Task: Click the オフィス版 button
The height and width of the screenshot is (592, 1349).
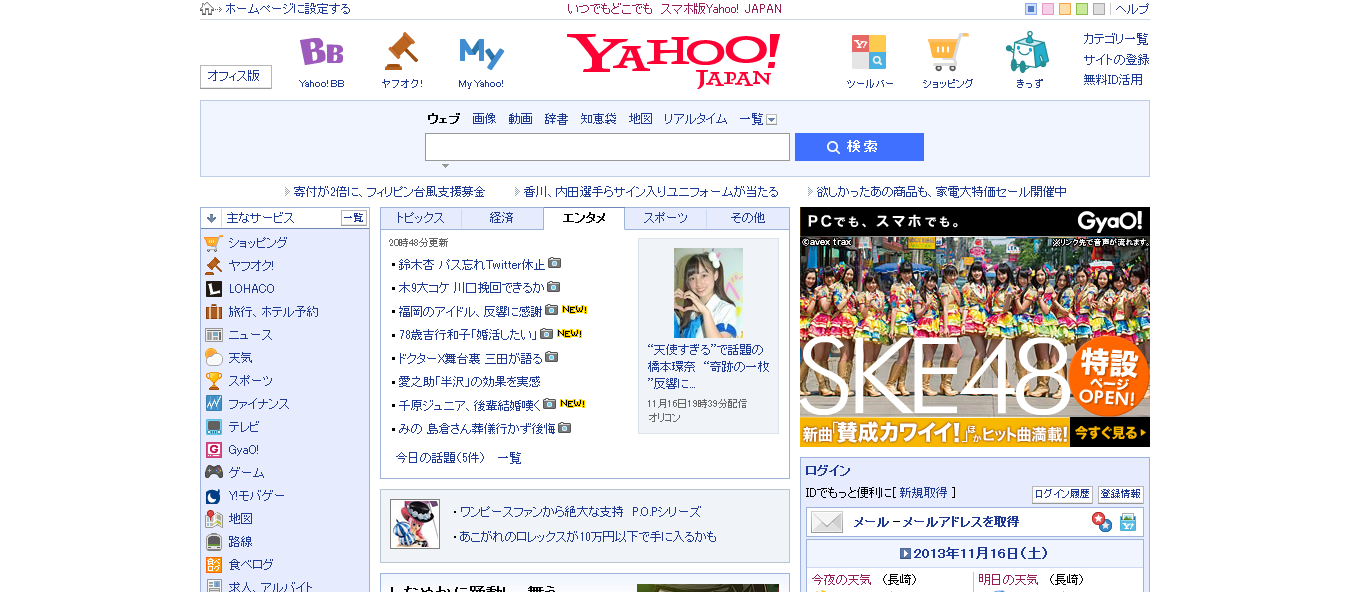Action: click(x=236, y=76)
